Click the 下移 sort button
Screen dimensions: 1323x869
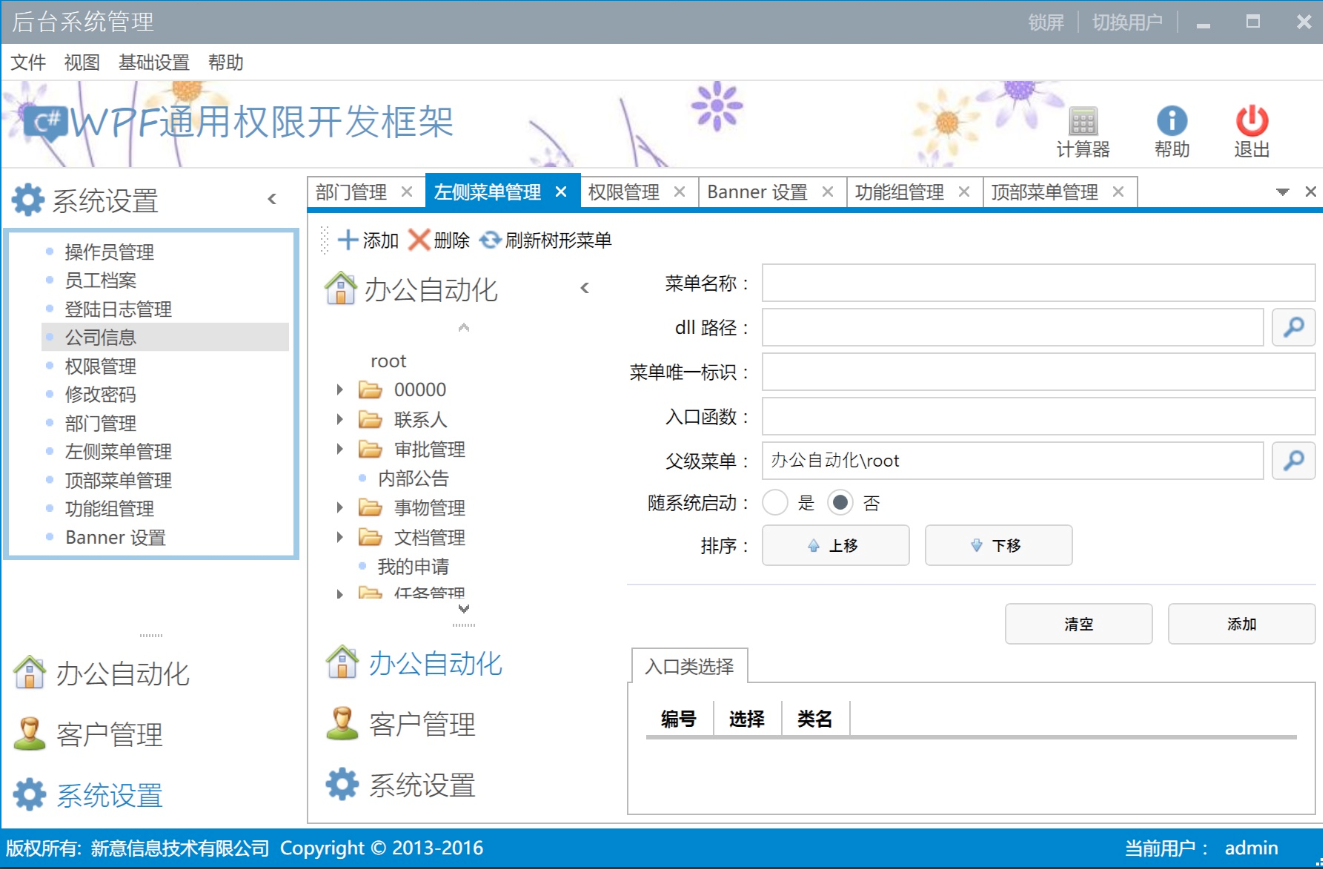(x=999, y=546)
